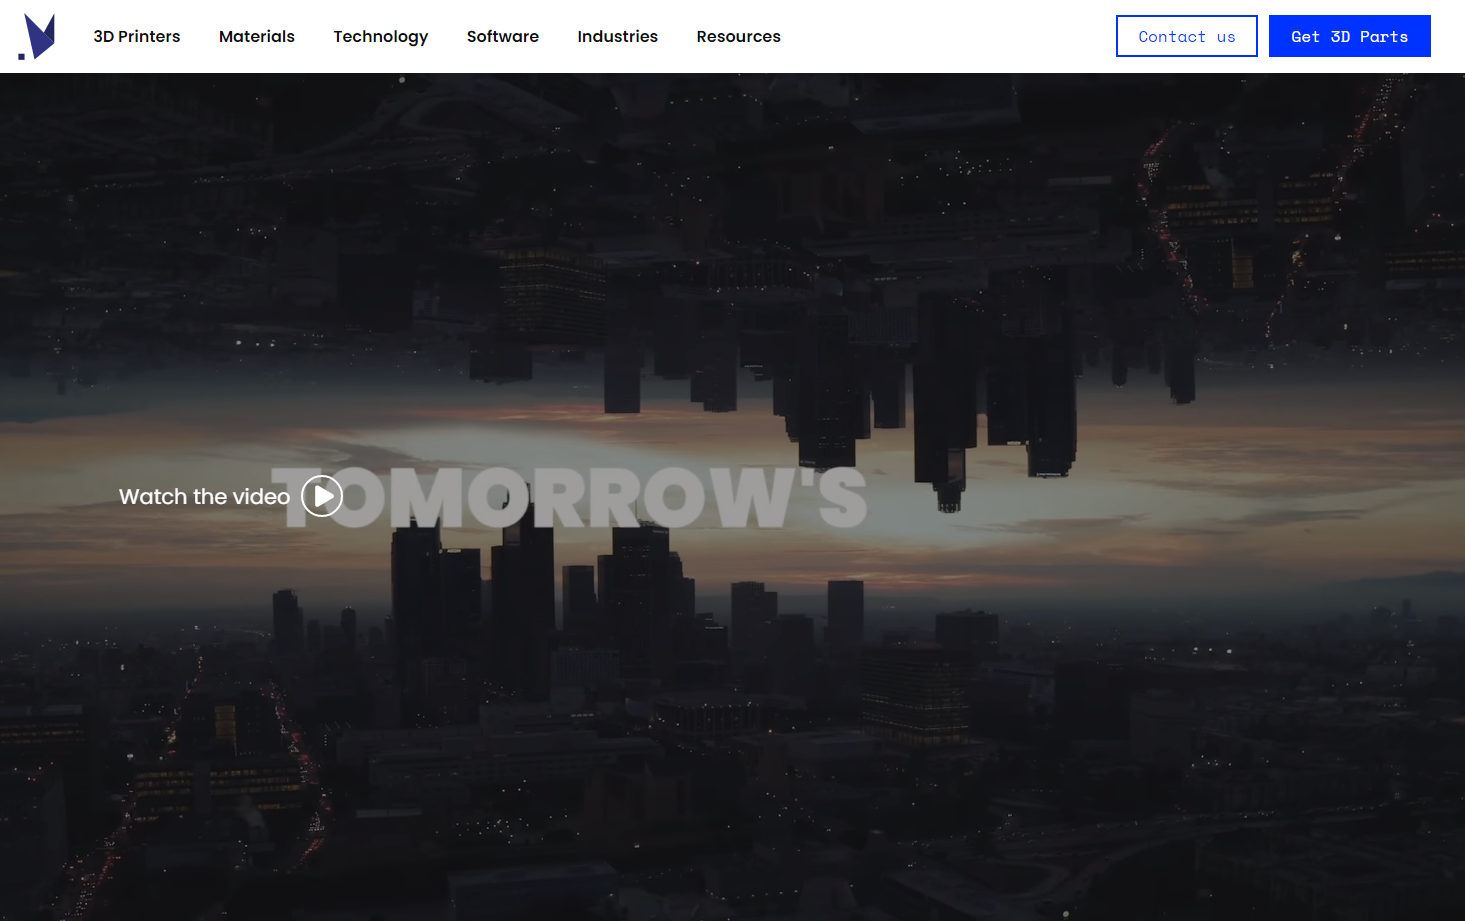
Task: Return home via the navy header logo
Action: [x=37, y=37]
